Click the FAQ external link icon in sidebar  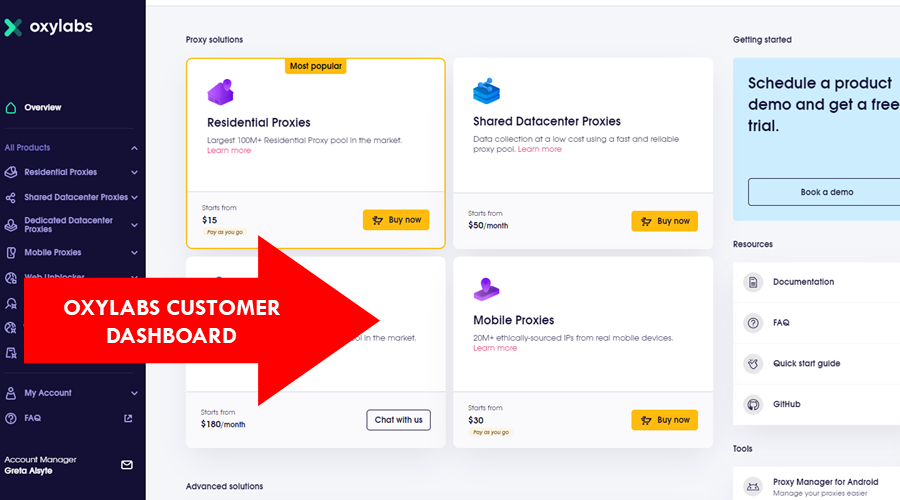(127, 418)
